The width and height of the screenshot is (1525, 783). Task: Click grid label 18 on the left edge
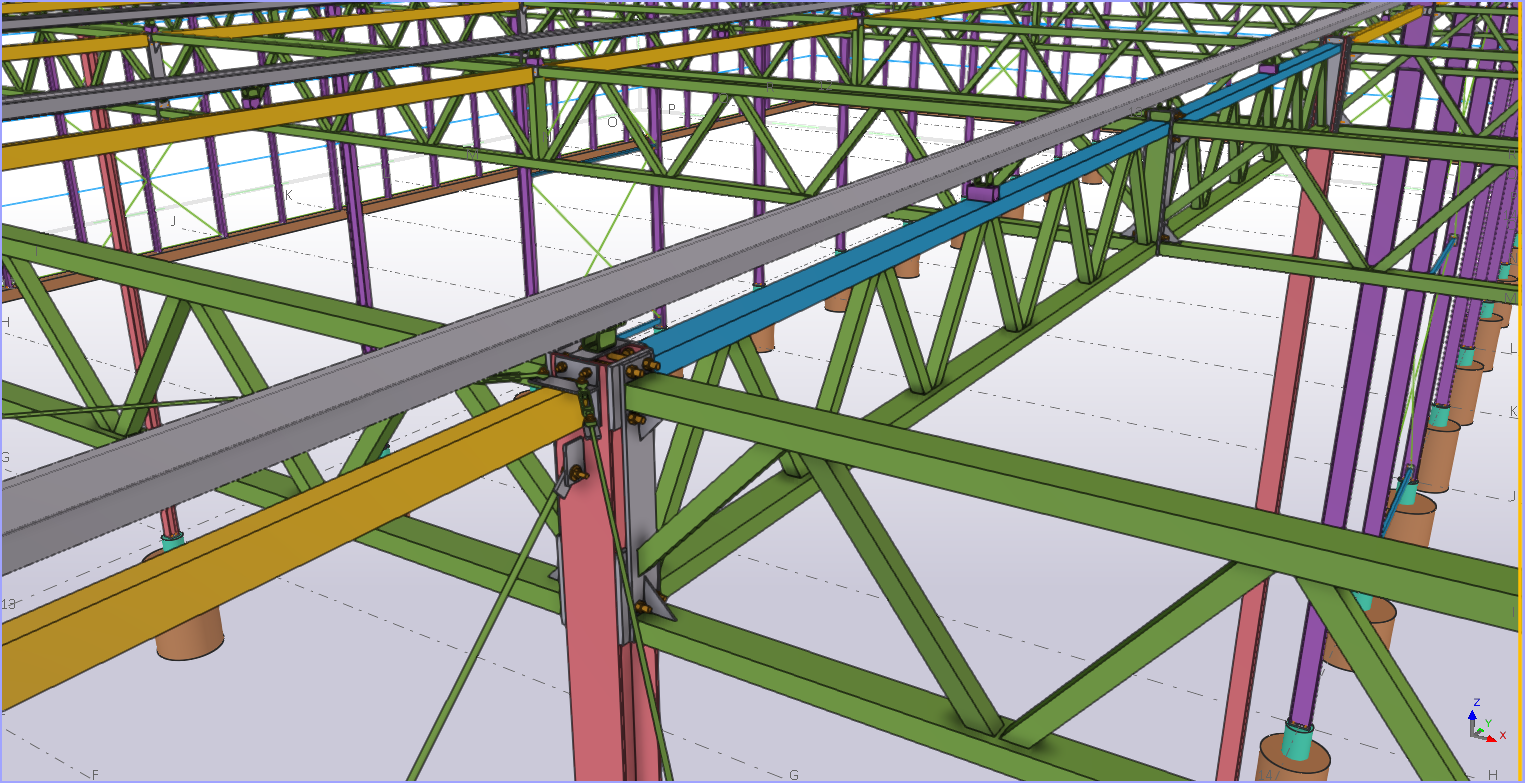(9, 604)
